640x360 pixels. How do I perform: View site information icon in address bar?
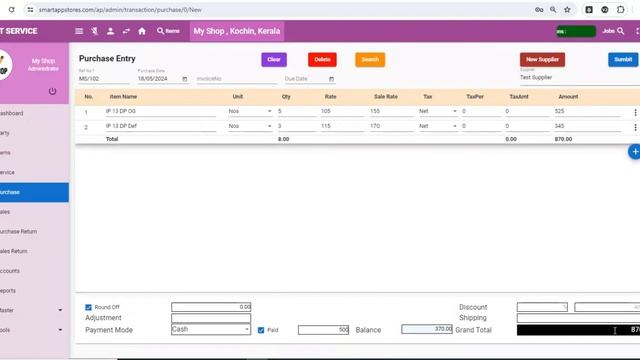pyautogui.click(x=30, y=9)
